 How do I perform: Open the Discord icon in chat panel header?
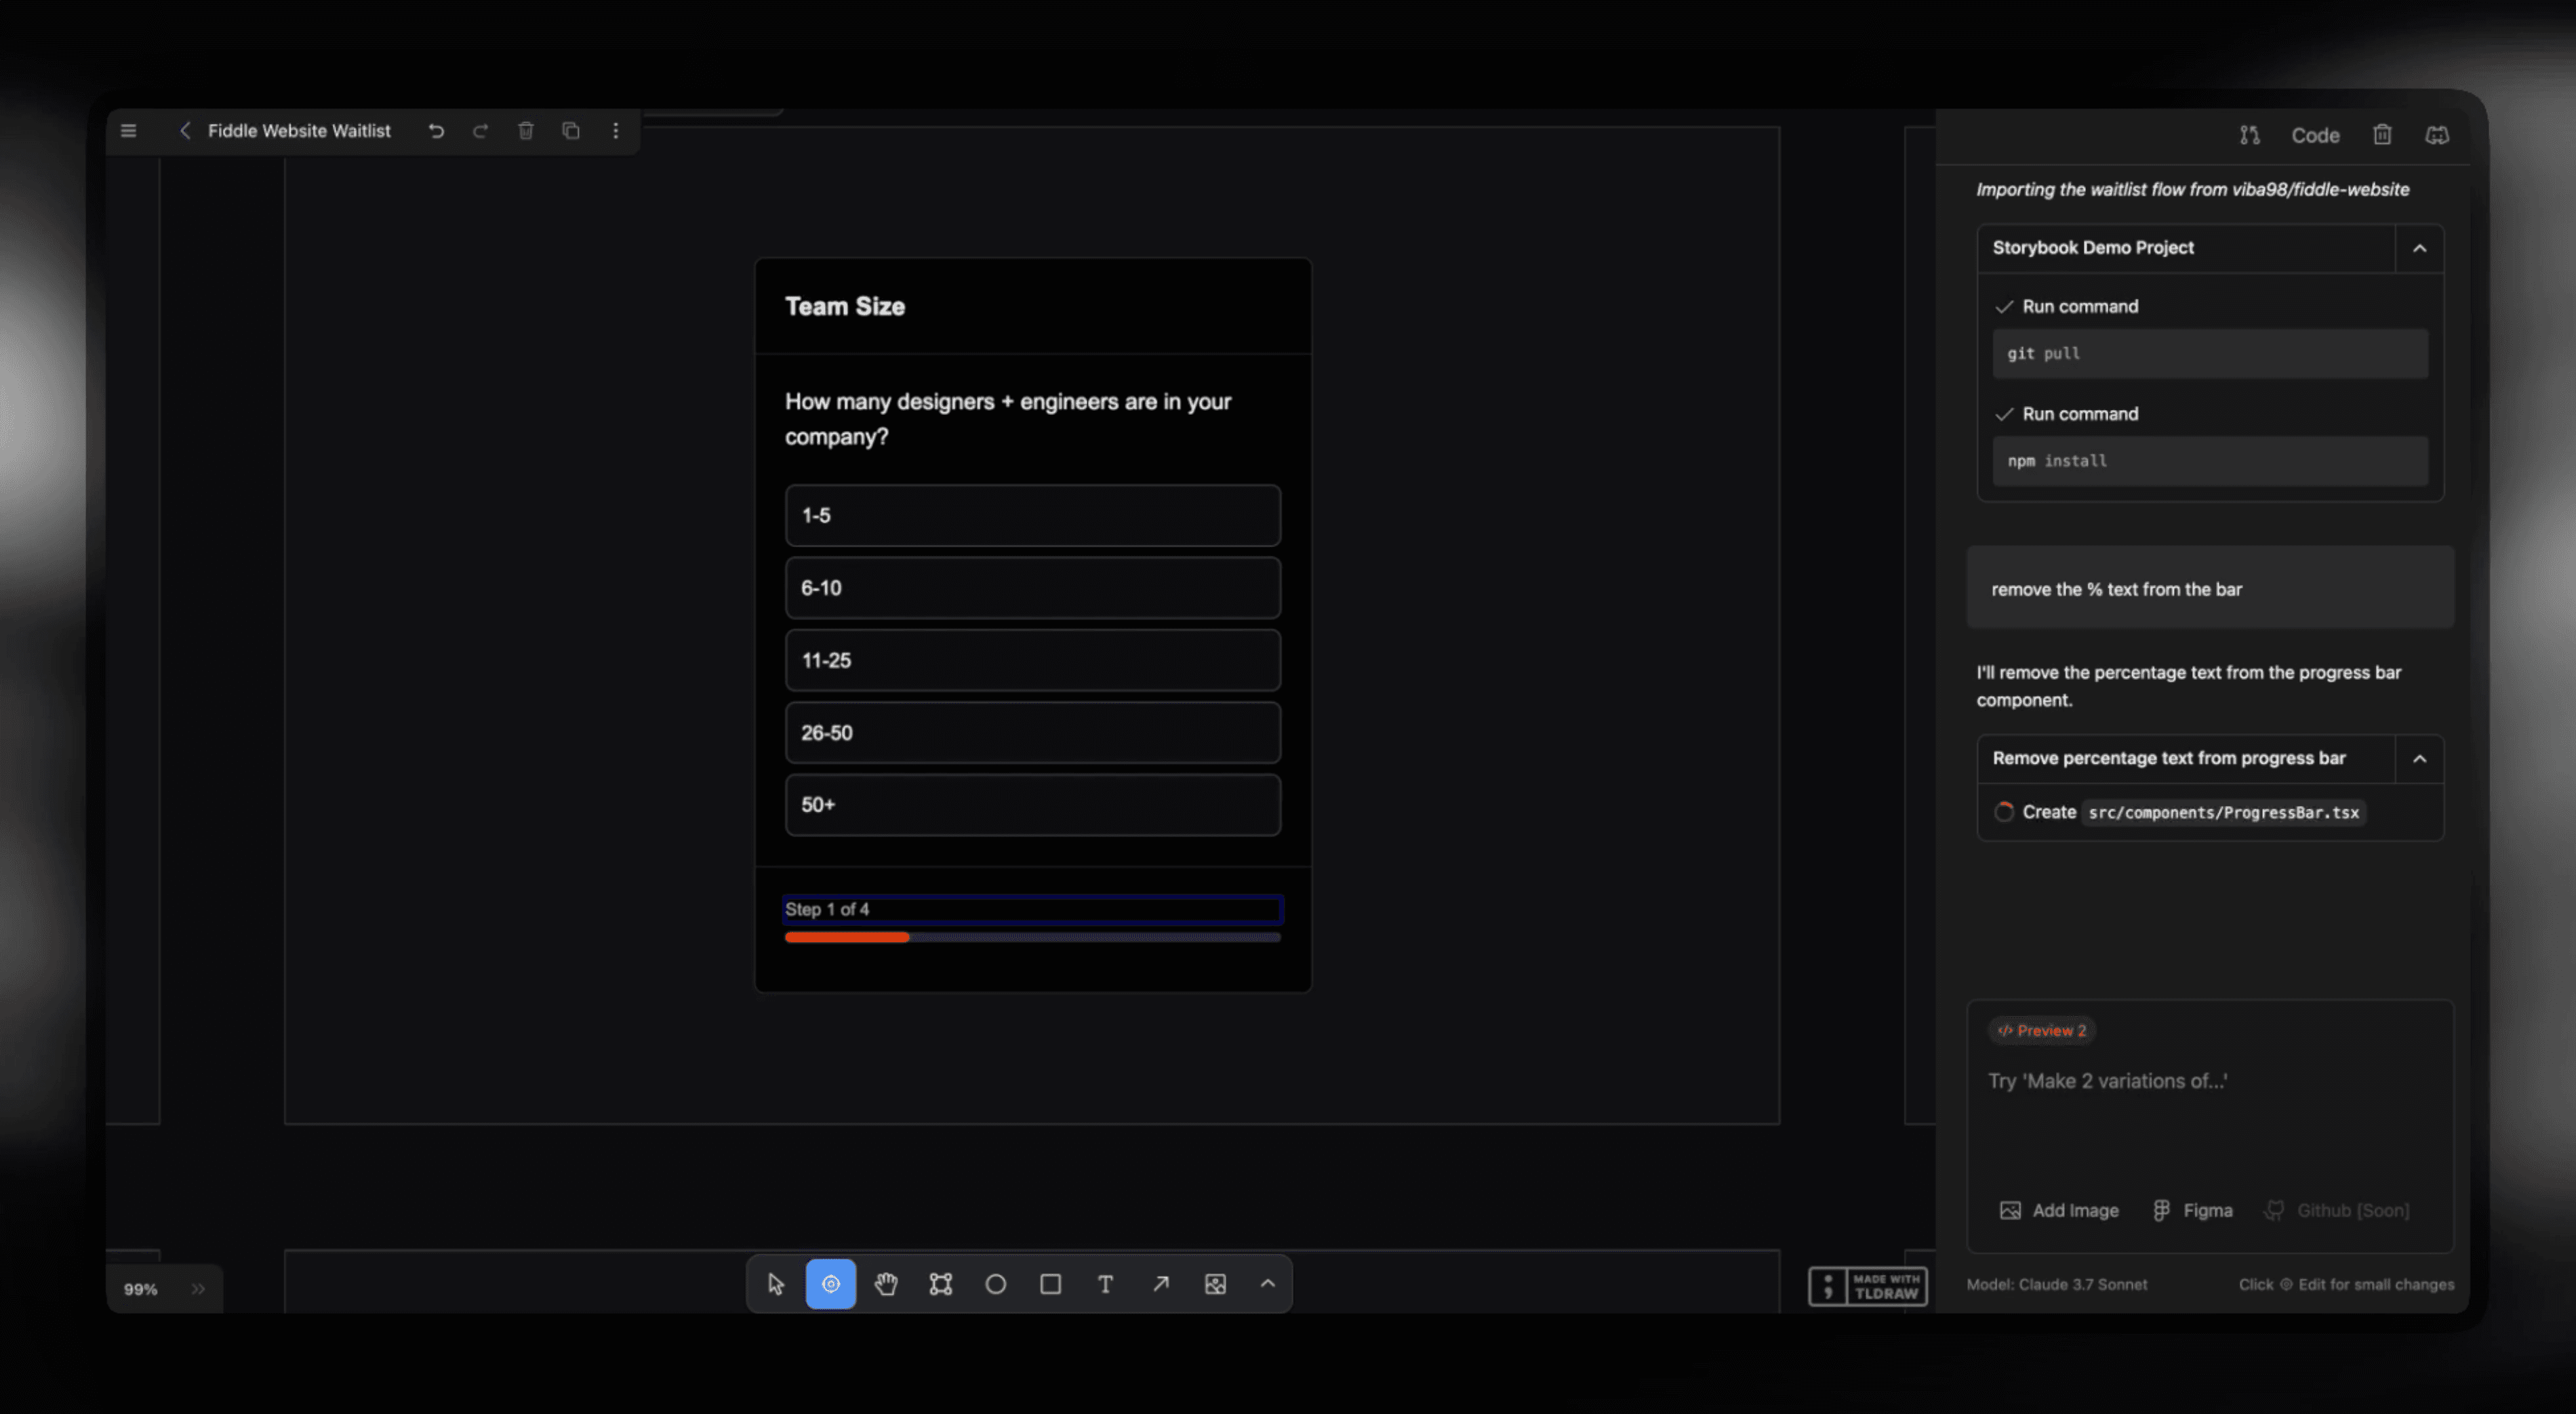coord(2437,135)
